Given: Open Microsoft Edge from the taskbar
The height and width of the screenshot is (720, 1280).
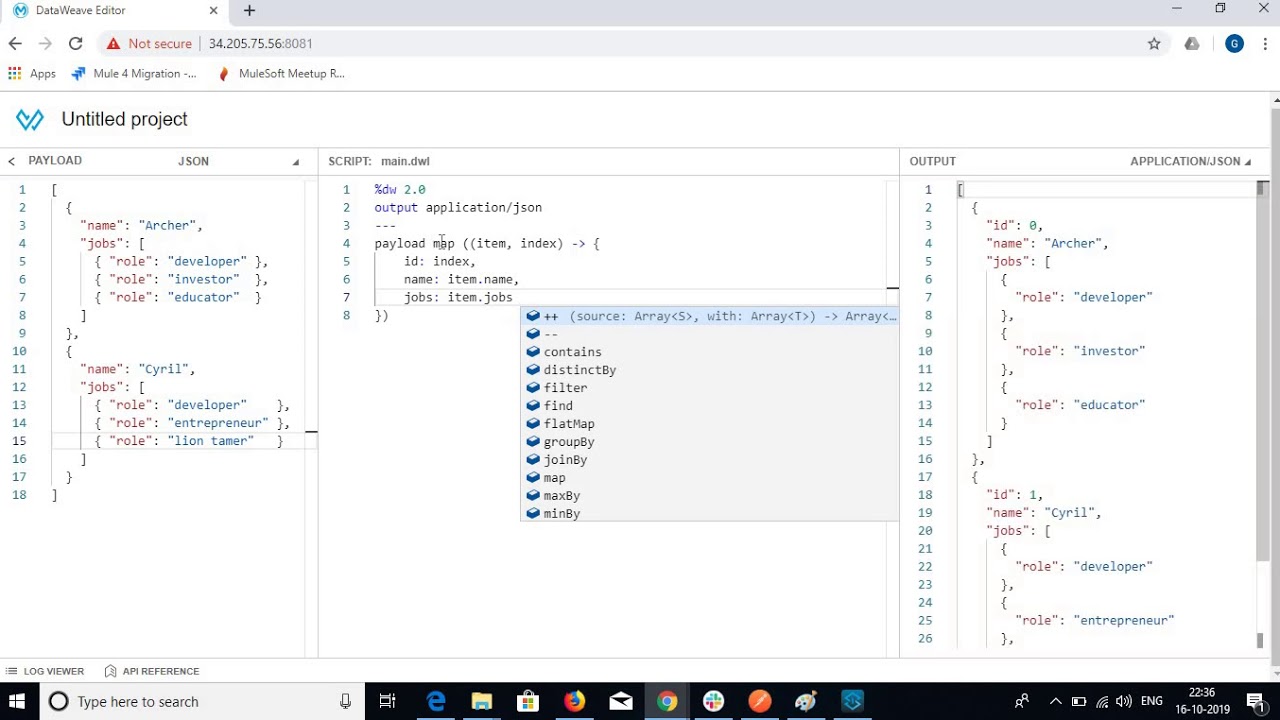Looking at the screenshot, I should [436, 701].
